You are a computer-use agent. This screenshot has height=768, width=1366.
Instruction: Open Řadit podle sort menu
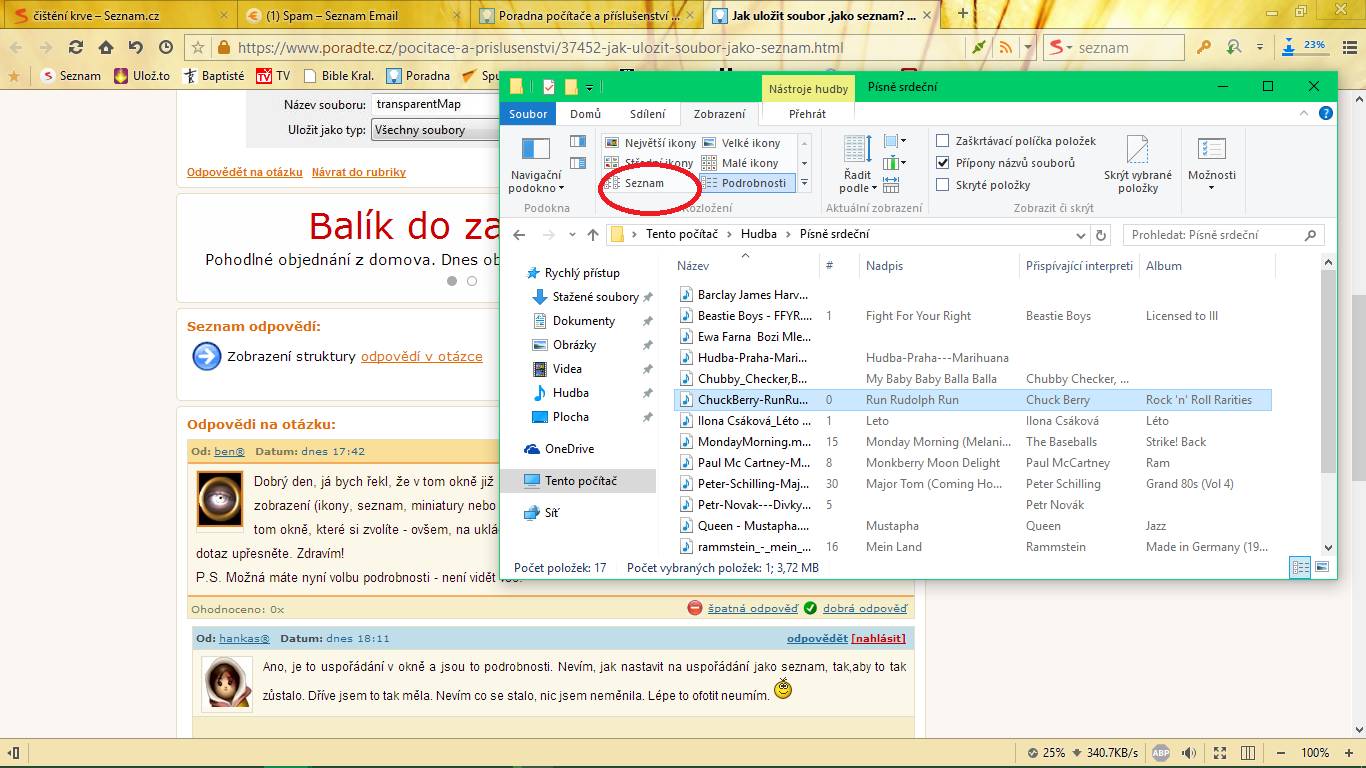tap(857, 165)
